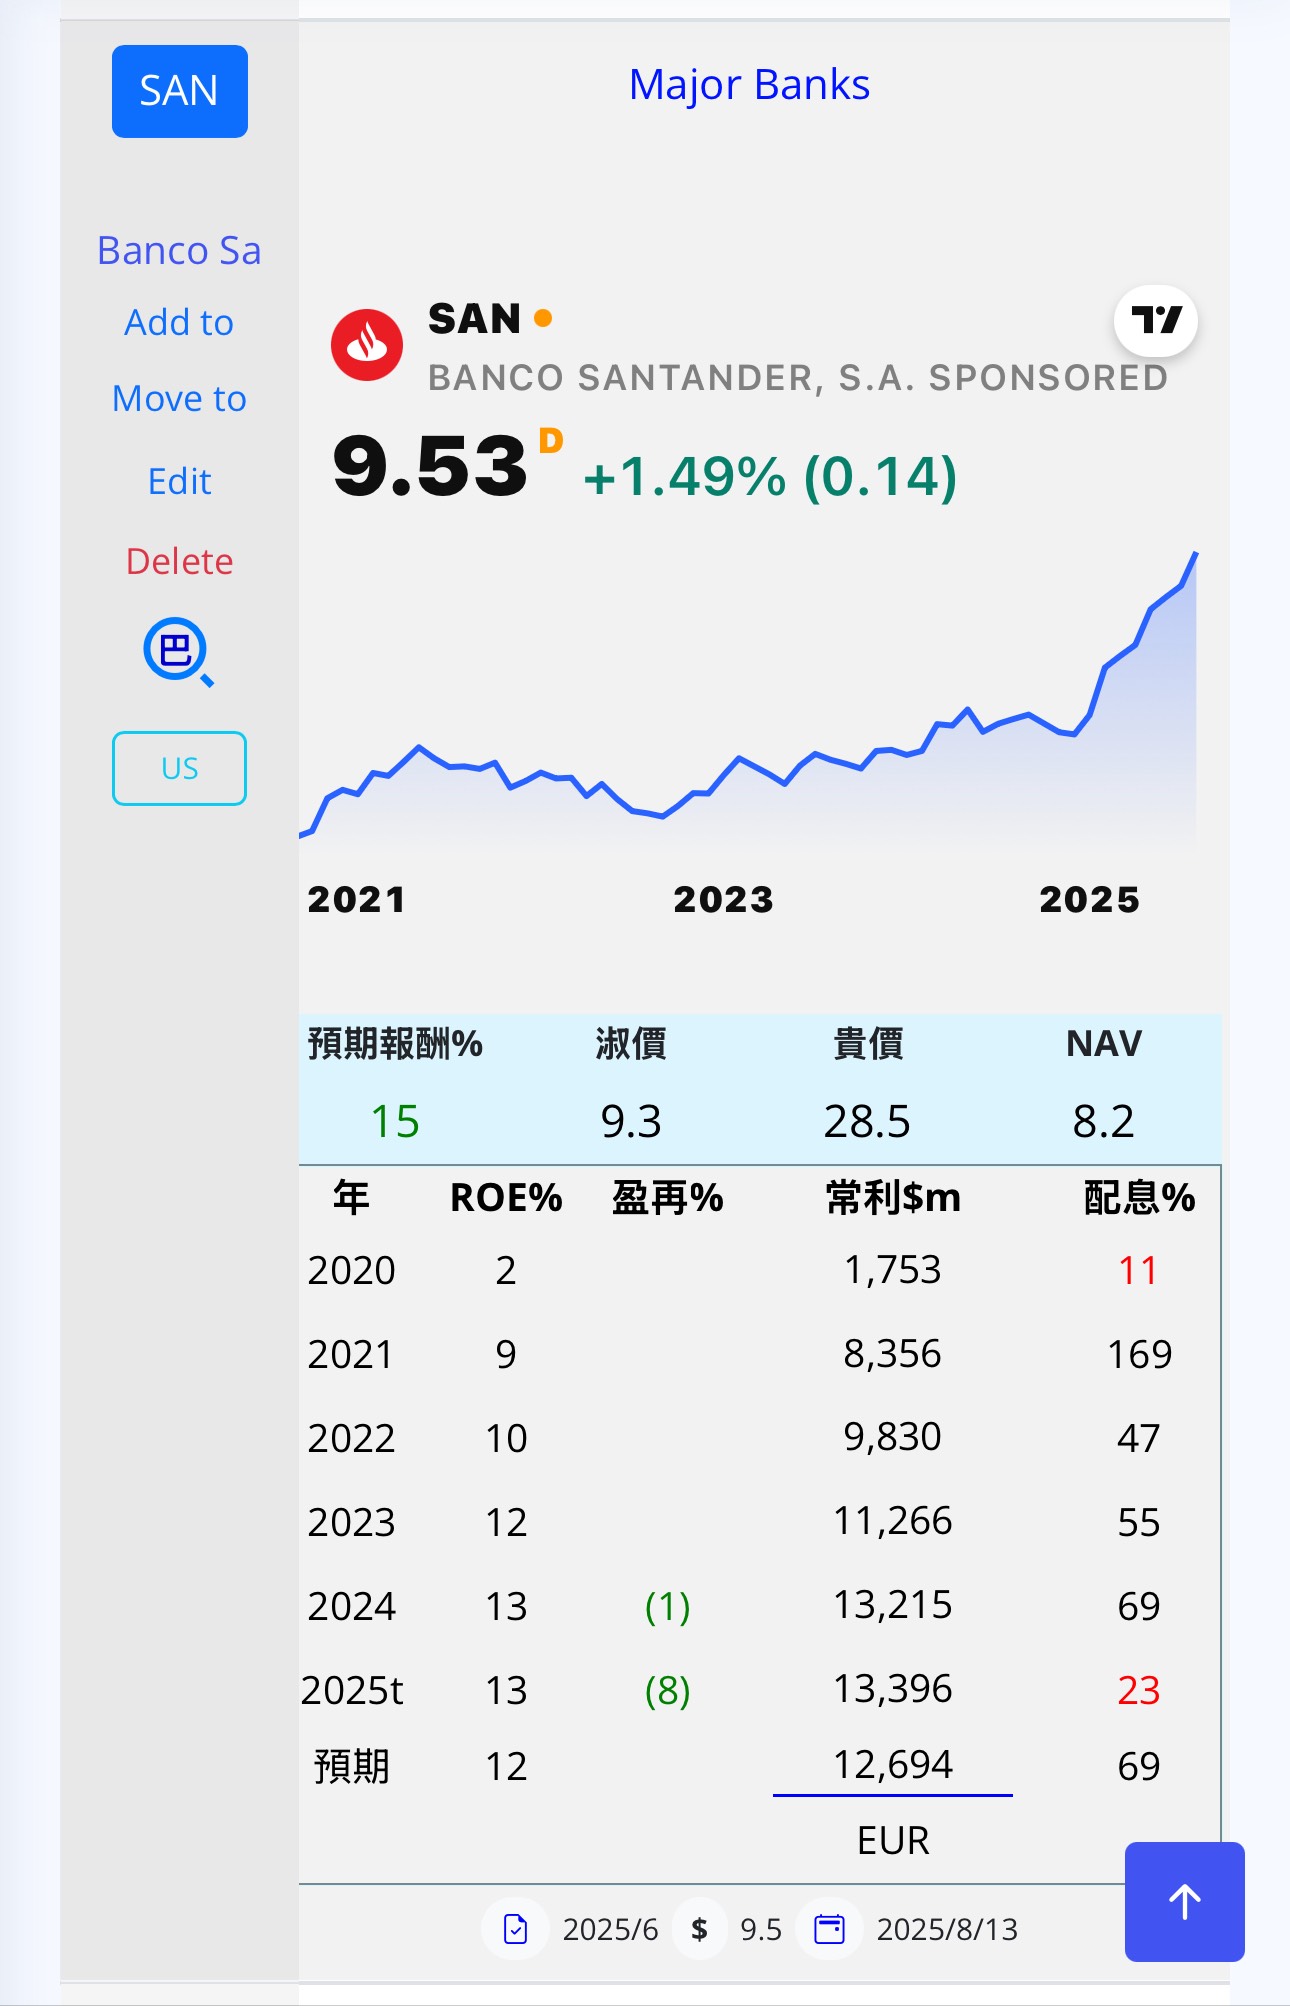1290x2006 pixels.
Task: Click the EUR currency label
Action: coord(893,1840)
